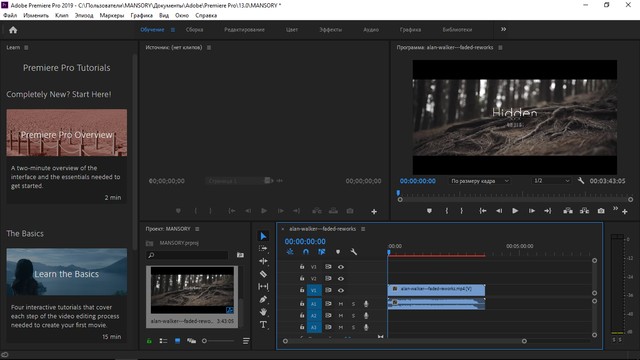Viewport: 640px width, 360px height.
Task: Click Mark Out in Program monitor
Action: point(462,211)
